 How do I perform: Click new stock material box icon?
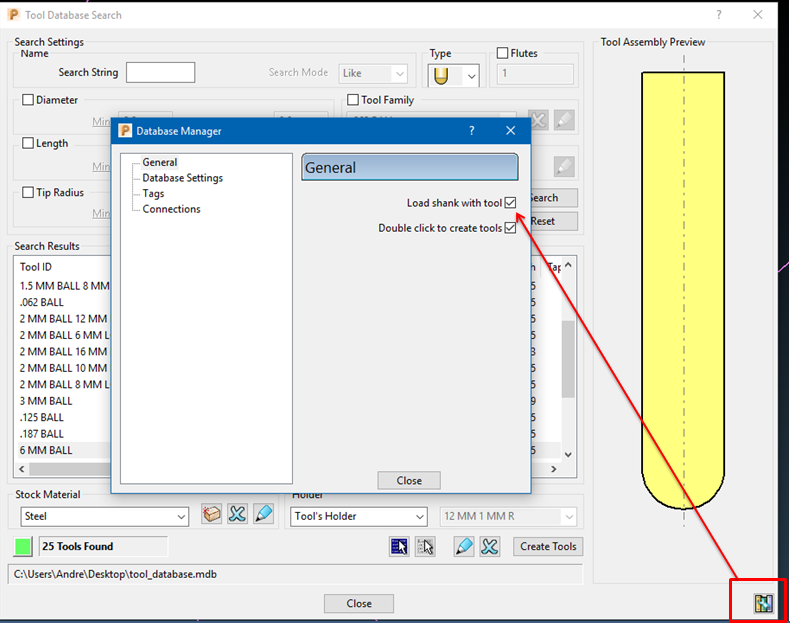(211, 514)
